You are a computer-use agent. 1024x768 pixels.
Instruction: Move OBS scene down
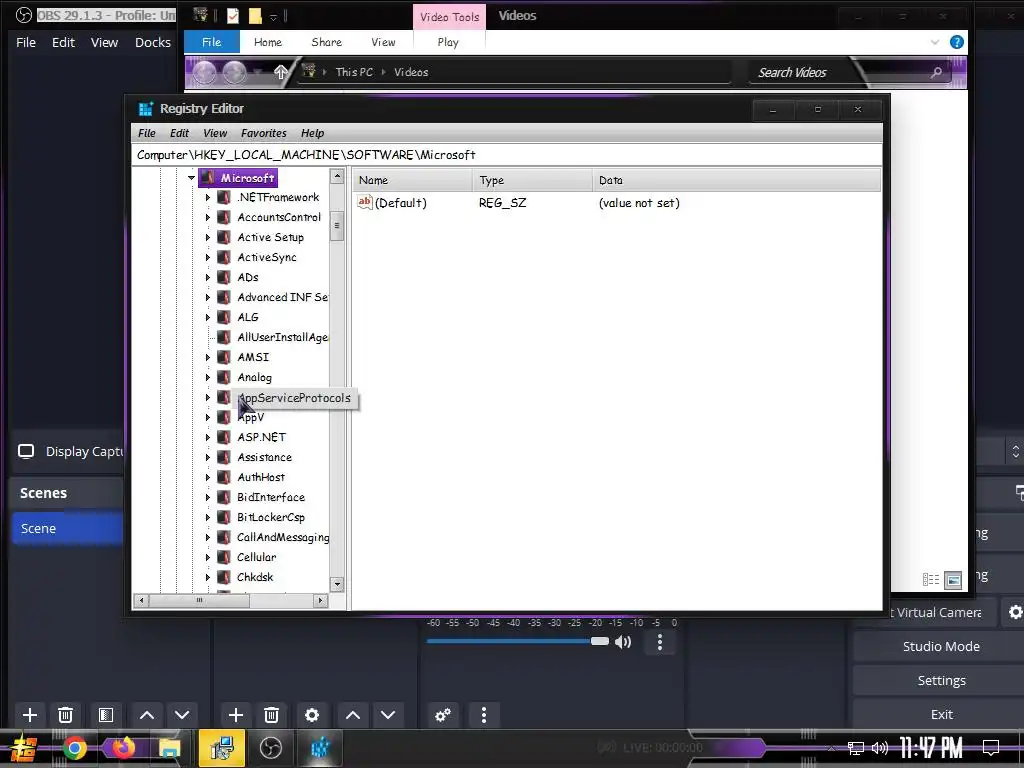(182, 715)
